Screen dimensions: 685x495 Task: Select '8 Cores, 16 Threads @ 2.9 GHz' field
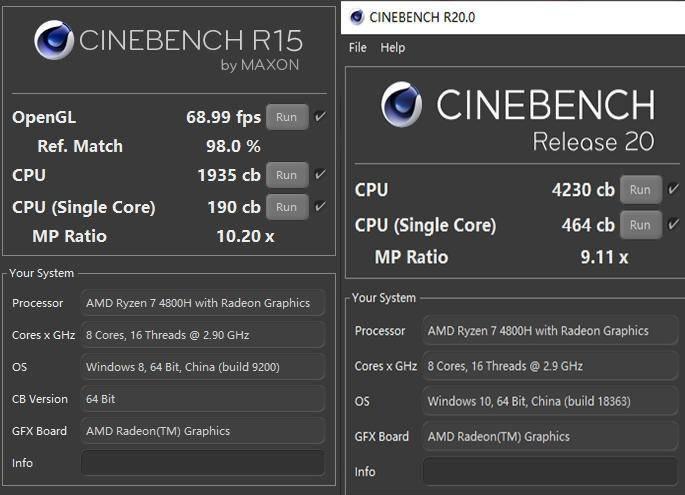coord(550,366)
